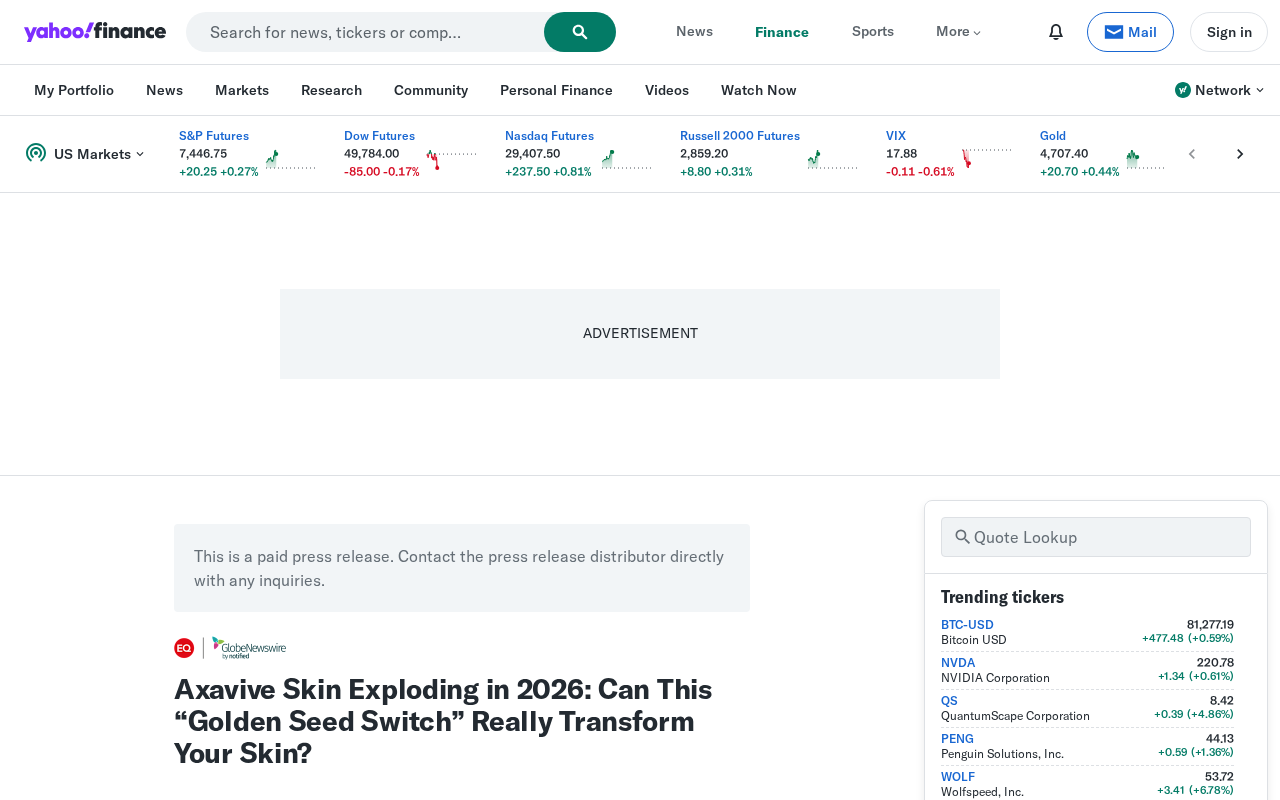The height and width of the screenshot is (800, 1280).
Task: Expand the More menu
Action: click(958, 32)
